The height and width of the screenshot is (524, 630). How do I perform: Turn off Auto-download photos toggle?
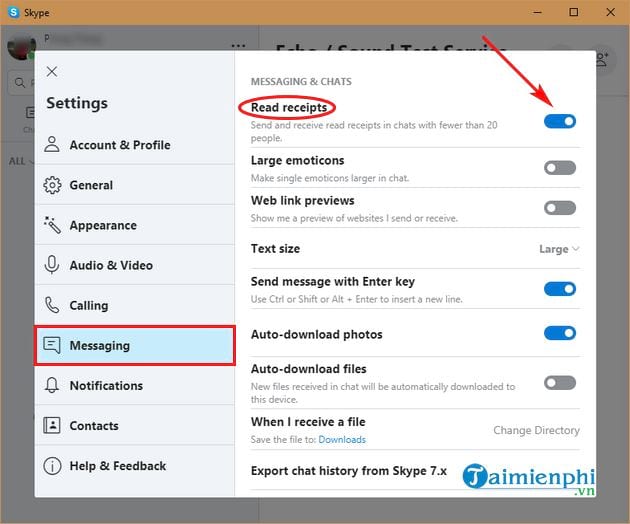[560, 333]
